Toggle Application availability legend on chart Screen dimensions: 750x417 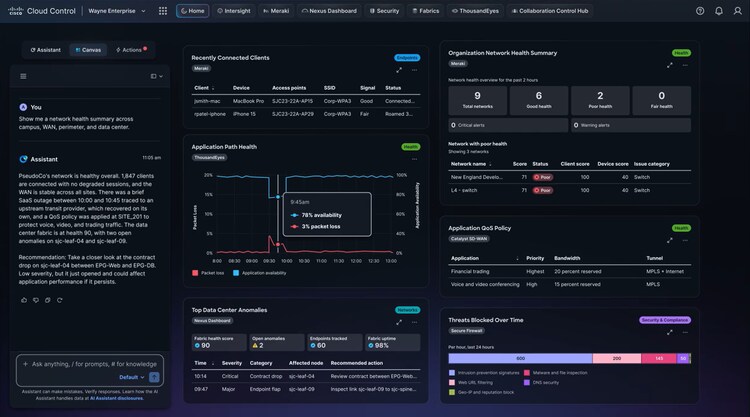(259, 273)
